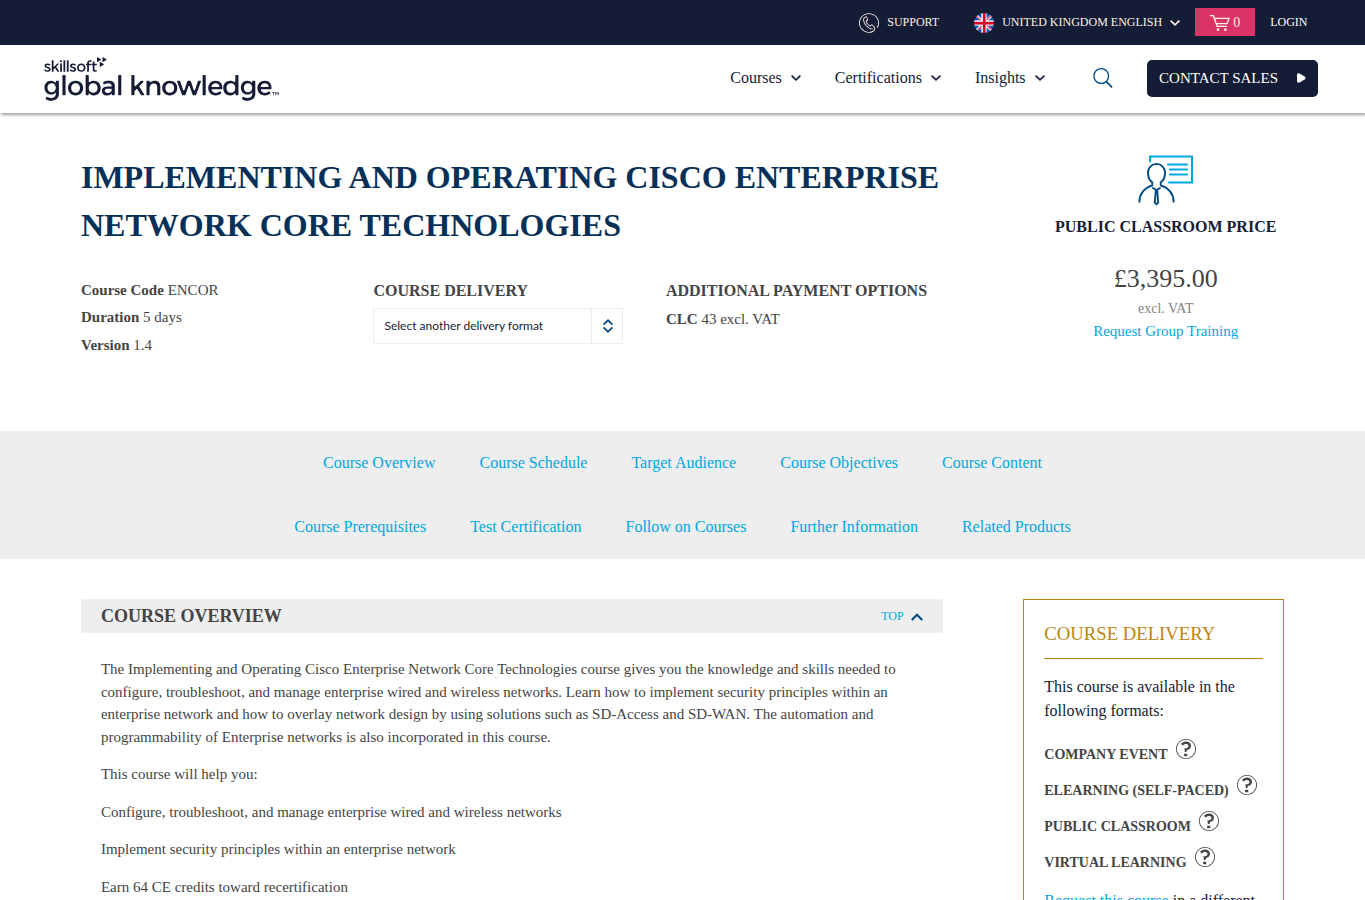Viewport: 1365px width, 900px height.
Task: Click the Implement security principles line
Action: pyautogui.click(x=278, y=849)
